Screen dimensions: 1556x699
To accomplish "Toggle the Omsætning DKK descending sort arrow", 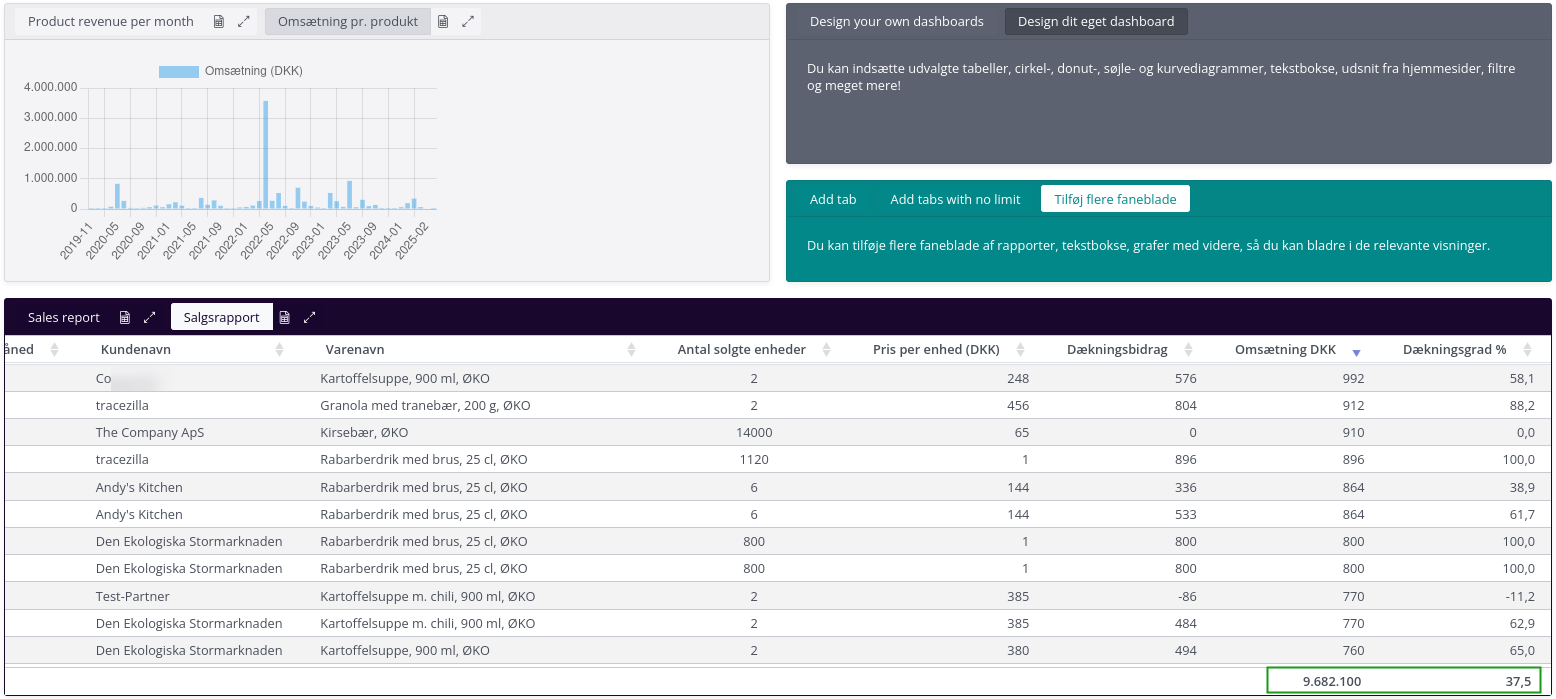I will coord(1357,352).
